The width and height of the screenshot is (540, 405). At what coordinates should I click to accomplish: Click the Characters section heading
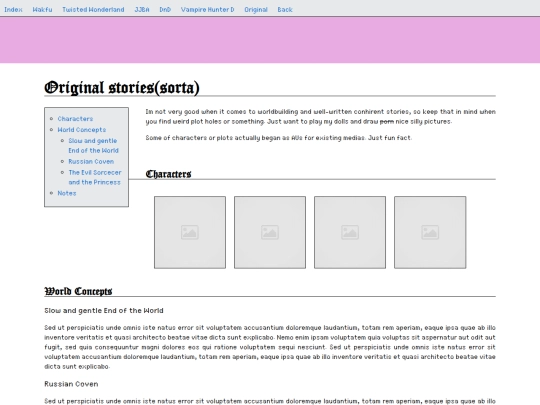click(168, 174)
